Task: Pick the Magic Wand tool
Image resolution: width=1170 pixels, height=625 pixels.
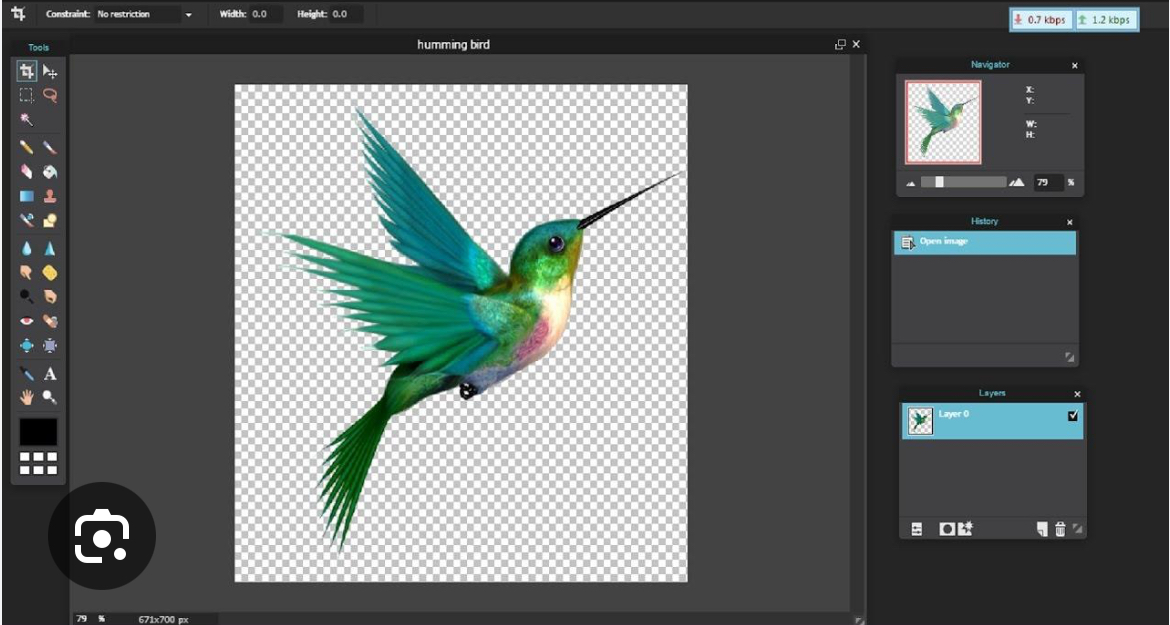Action: [27, 120]
